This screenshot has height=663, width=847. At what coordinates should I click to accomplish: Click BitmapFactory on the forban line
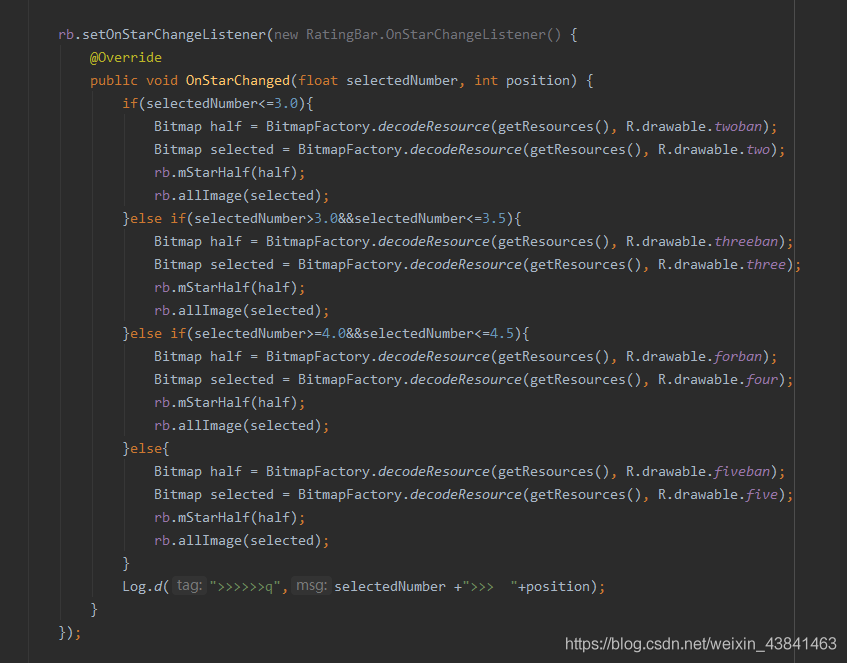317,357
